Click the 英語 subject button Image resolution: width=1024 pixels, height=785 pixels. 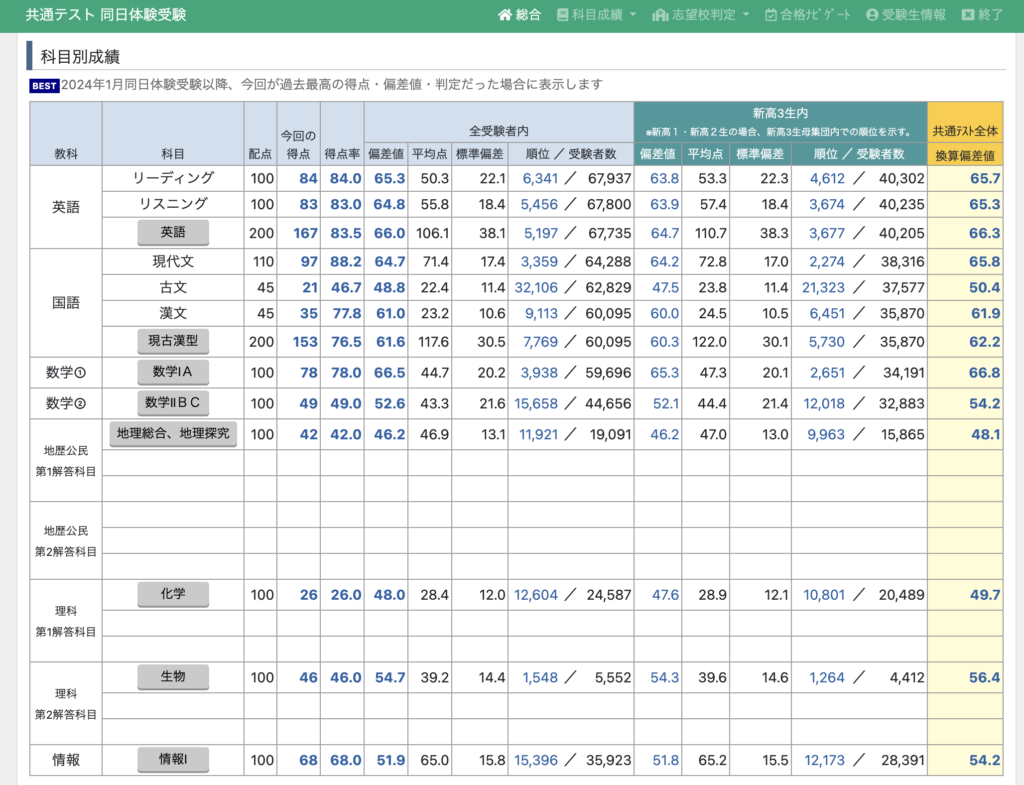point(173,232)
